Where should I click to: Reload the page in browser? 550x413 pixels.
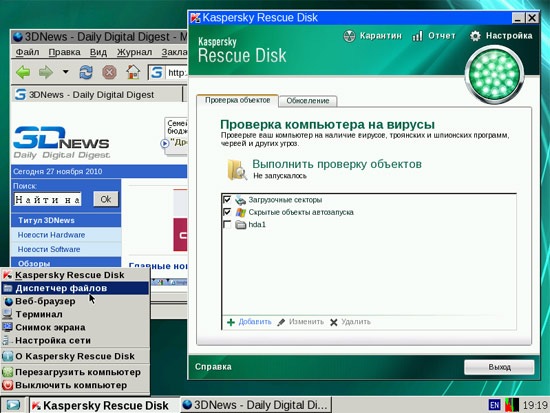pyautogui.click(x=86, y=72)
